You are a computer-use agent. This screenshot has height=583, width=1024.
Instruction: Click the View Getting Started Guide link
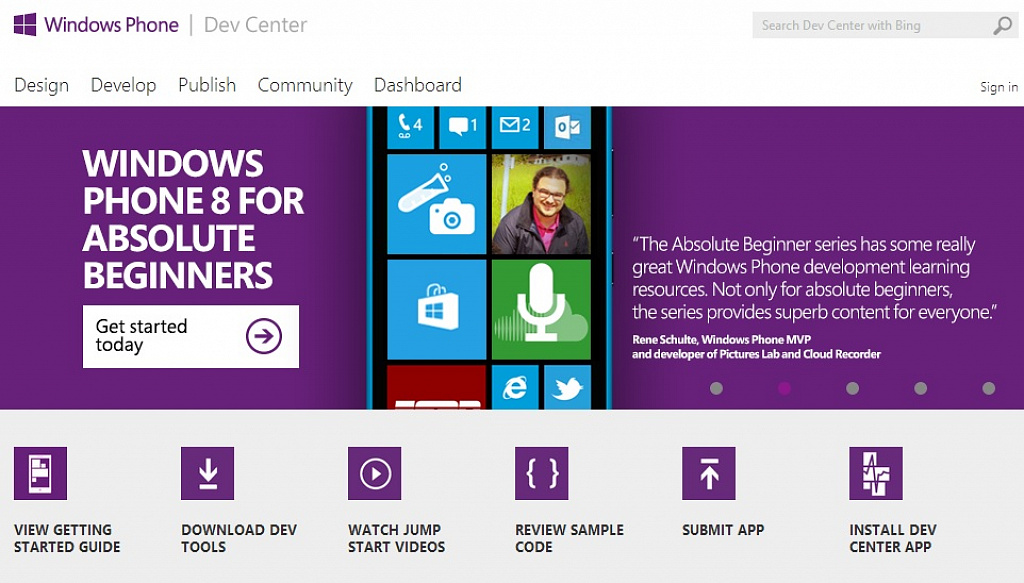(x=67, y=539)
